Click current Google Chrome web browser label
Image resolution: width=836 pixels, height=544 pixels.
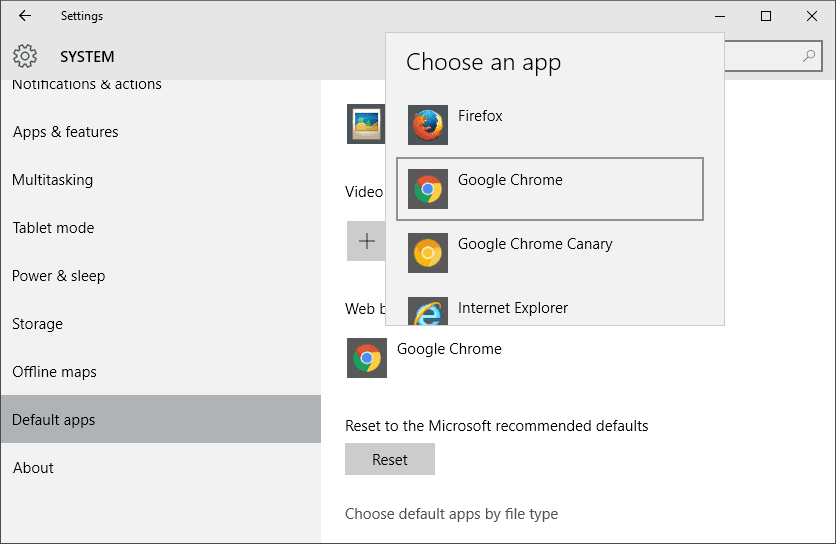tap(449, 349)
